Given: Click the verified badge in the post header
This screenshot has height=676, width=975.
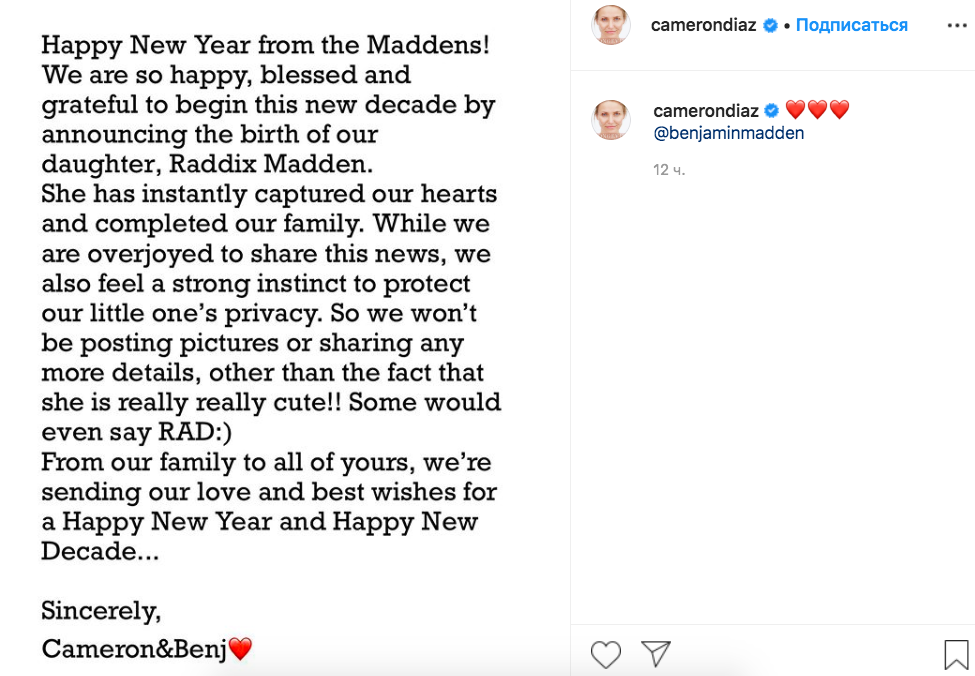Looking at the screenshot, I should point(770,25).
